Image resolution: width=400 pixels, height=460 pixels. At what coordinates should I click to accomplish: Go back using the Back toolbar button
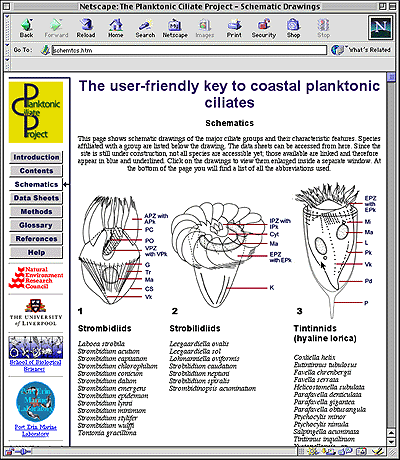[x=26, y=28]
